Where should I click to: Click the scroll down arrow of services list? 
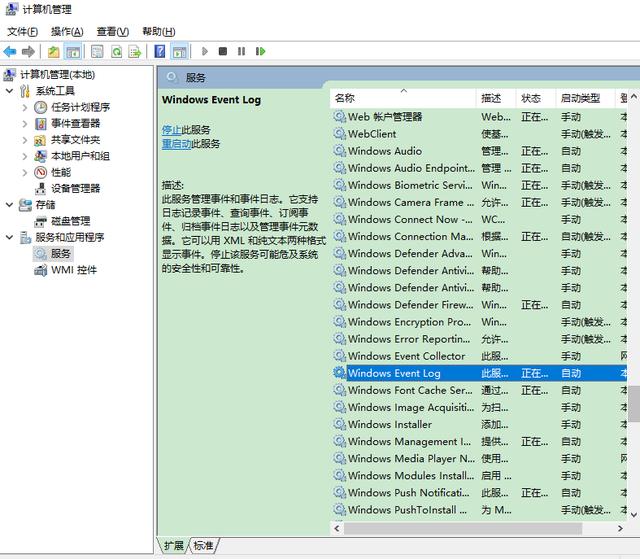[x=634, y=515]
